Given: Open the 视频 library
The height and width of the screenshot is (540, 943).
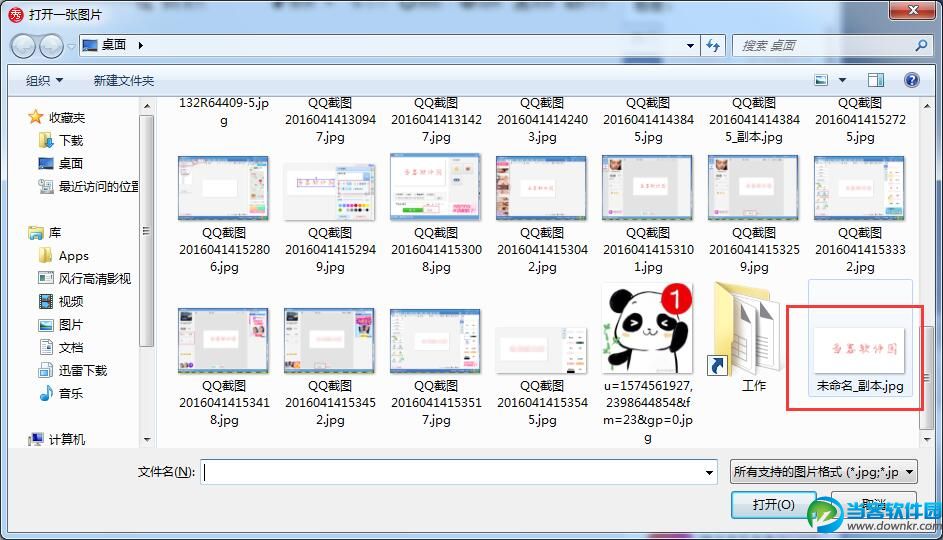Looking at the screenshot, I should coord(61,301).
